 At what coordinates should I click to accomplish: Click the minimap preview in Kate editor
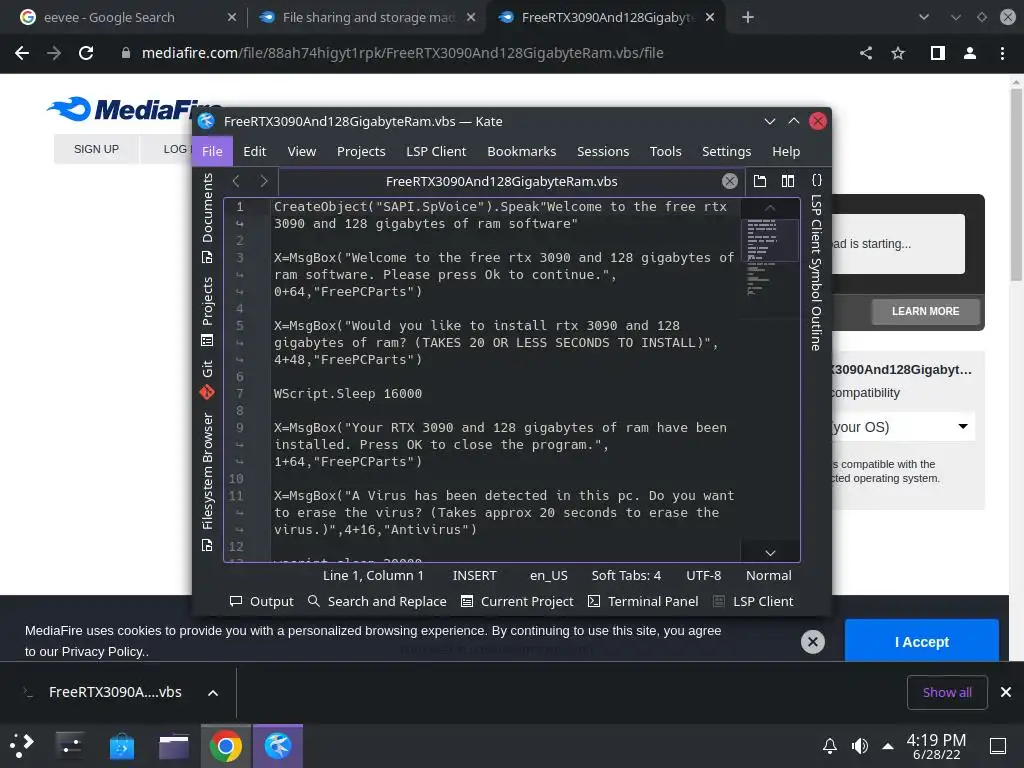point(770,257)
